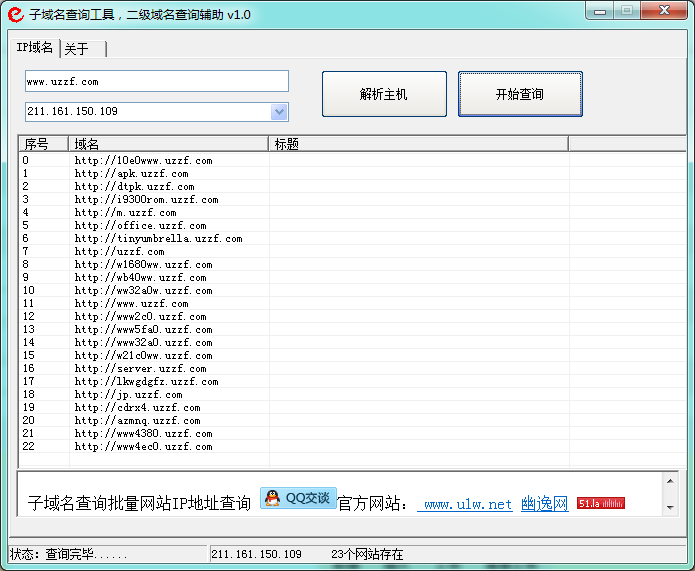Open the www.ulw.net official website link
695x571 pixels.
pyautogui.click(x=465, y=504)
